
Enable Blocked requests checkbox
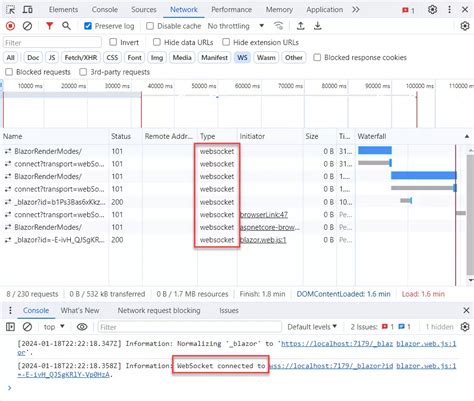pyautogui.click(x=9, y=72)
